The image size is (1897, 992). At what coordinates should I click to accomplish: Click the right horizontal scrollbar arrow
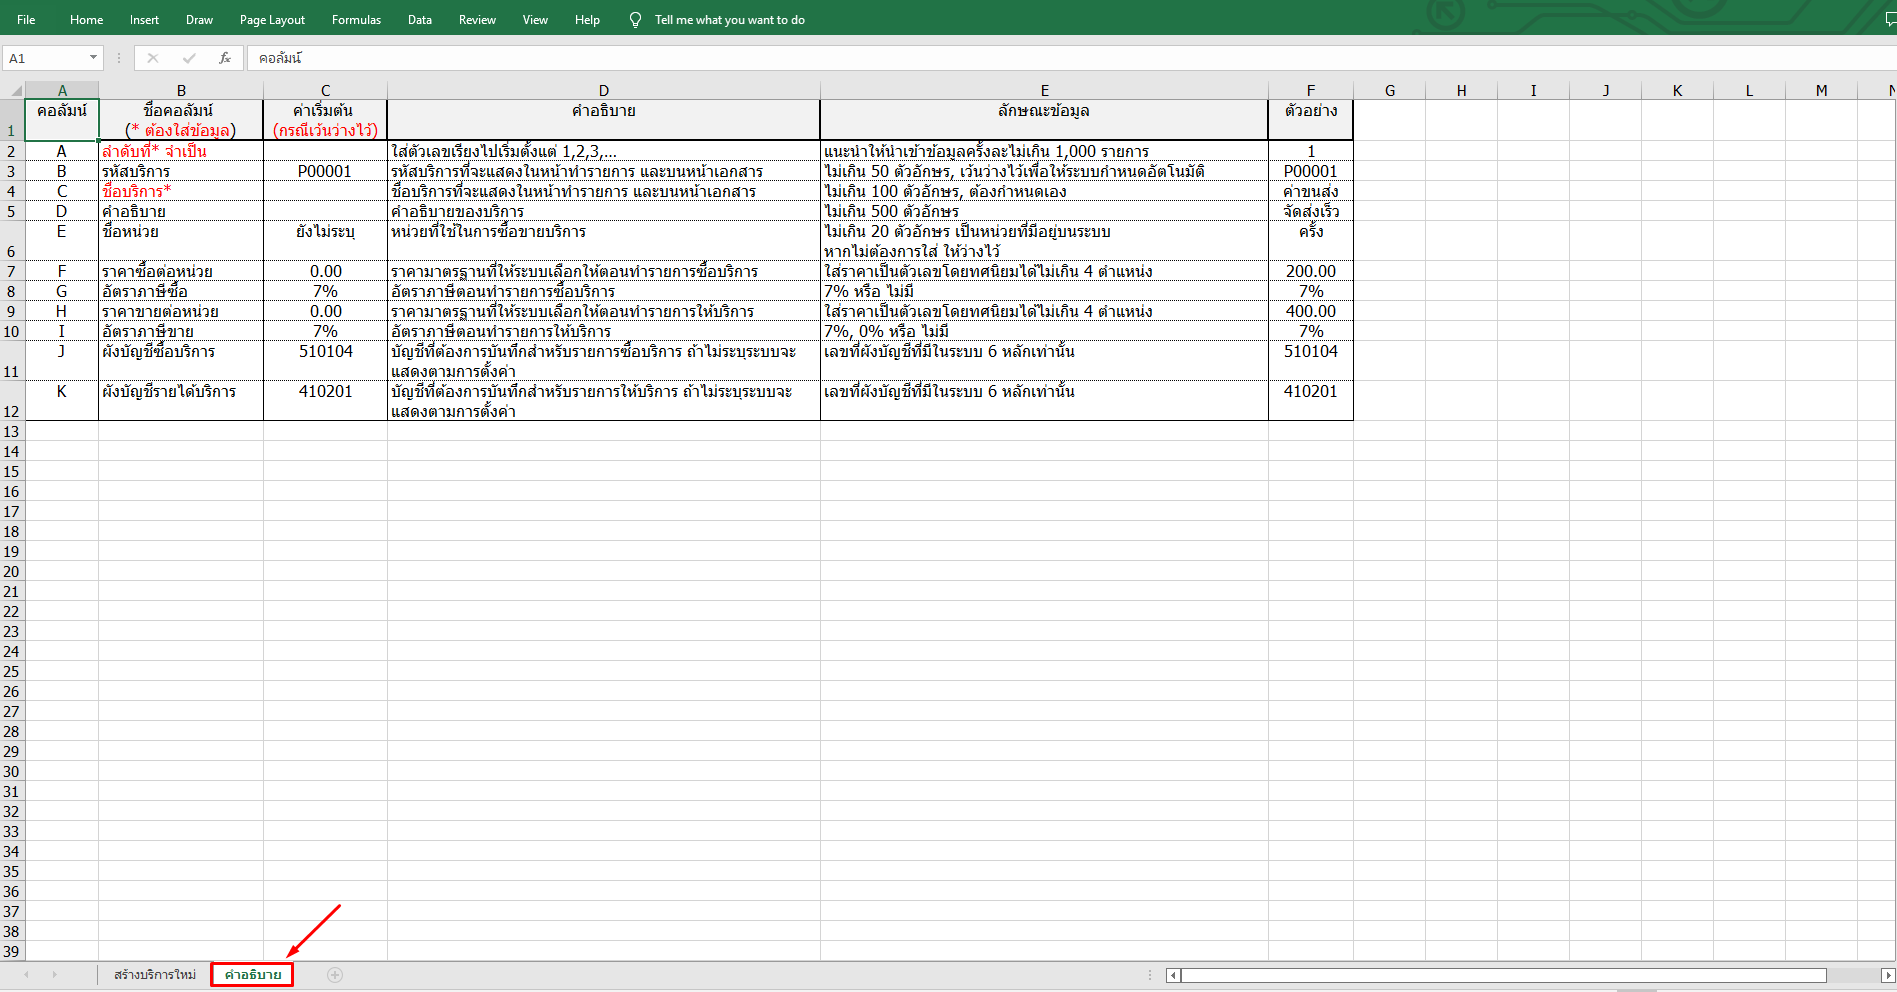tap(1888, 975)
